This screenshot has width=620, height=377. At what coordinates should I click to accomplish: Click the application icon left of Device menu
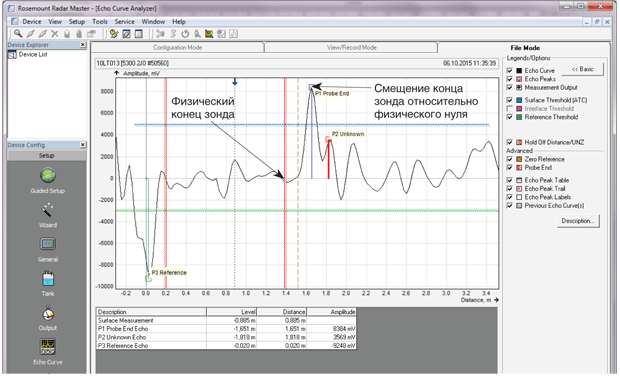coord(15,21)
